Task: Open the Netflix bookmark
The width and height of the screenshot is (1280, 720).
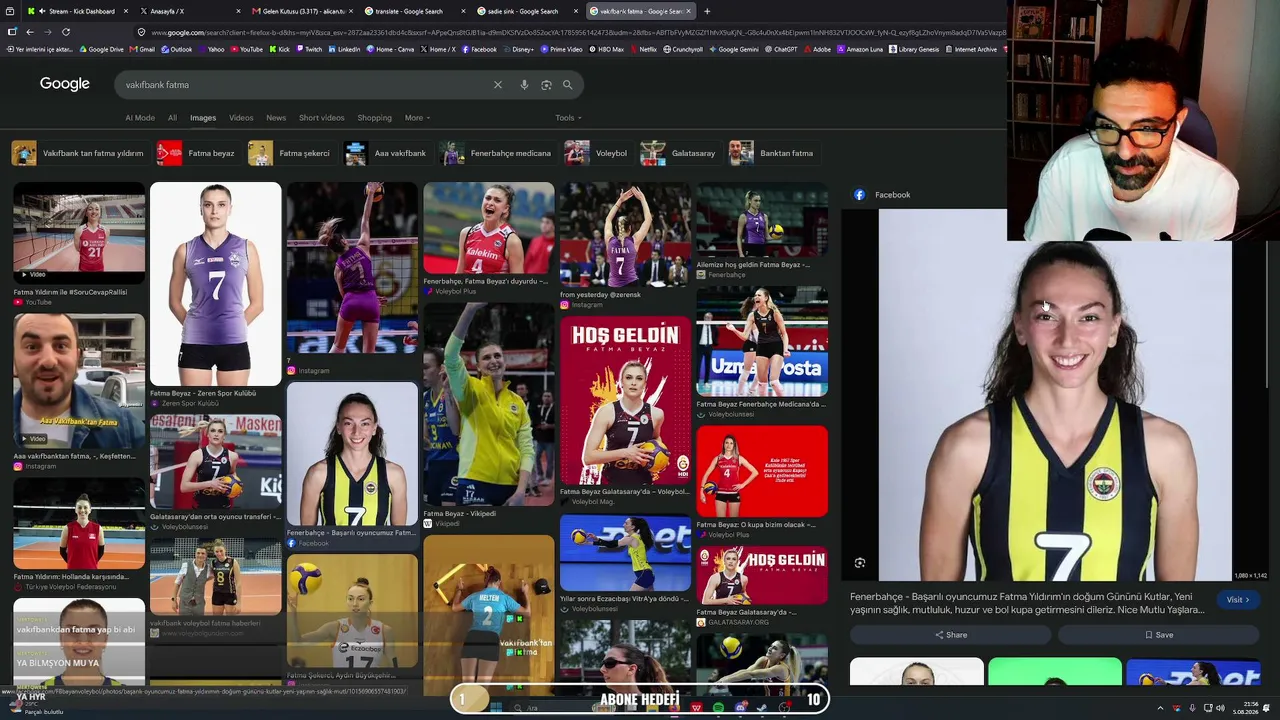Action: (643, 49)
